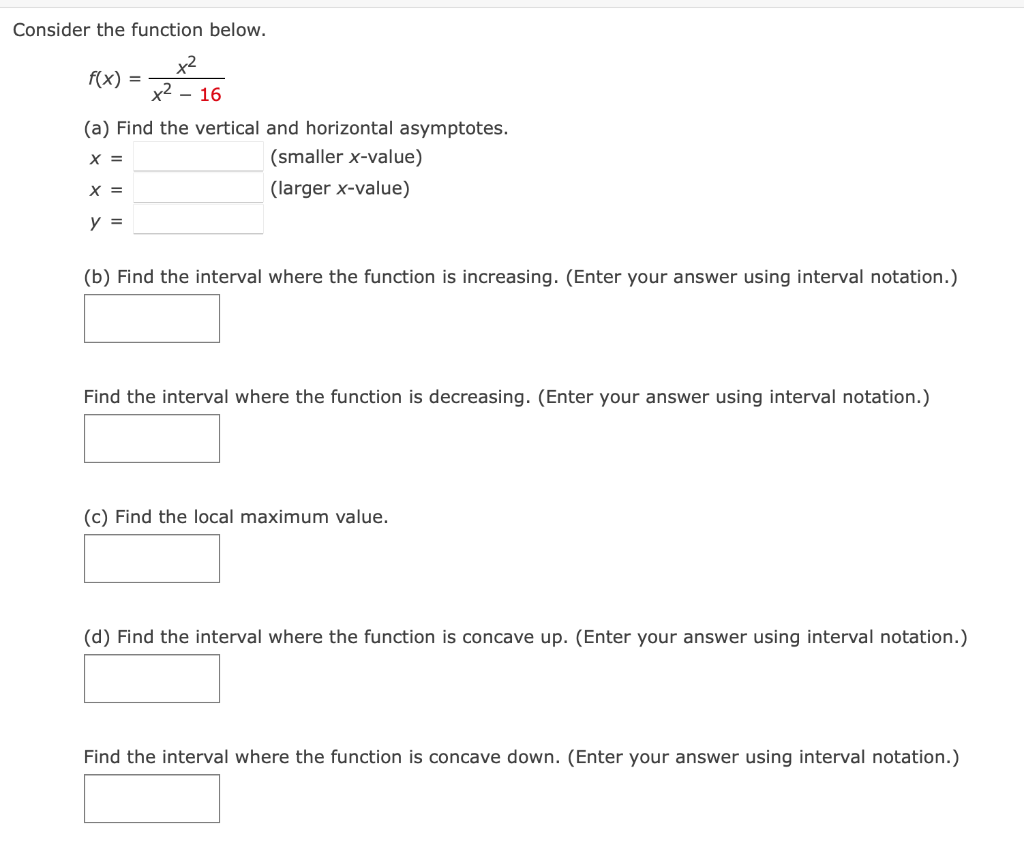Click the larger x-value label text
The width and height of the screenshot is (1024, 843).
click(338, 187)
